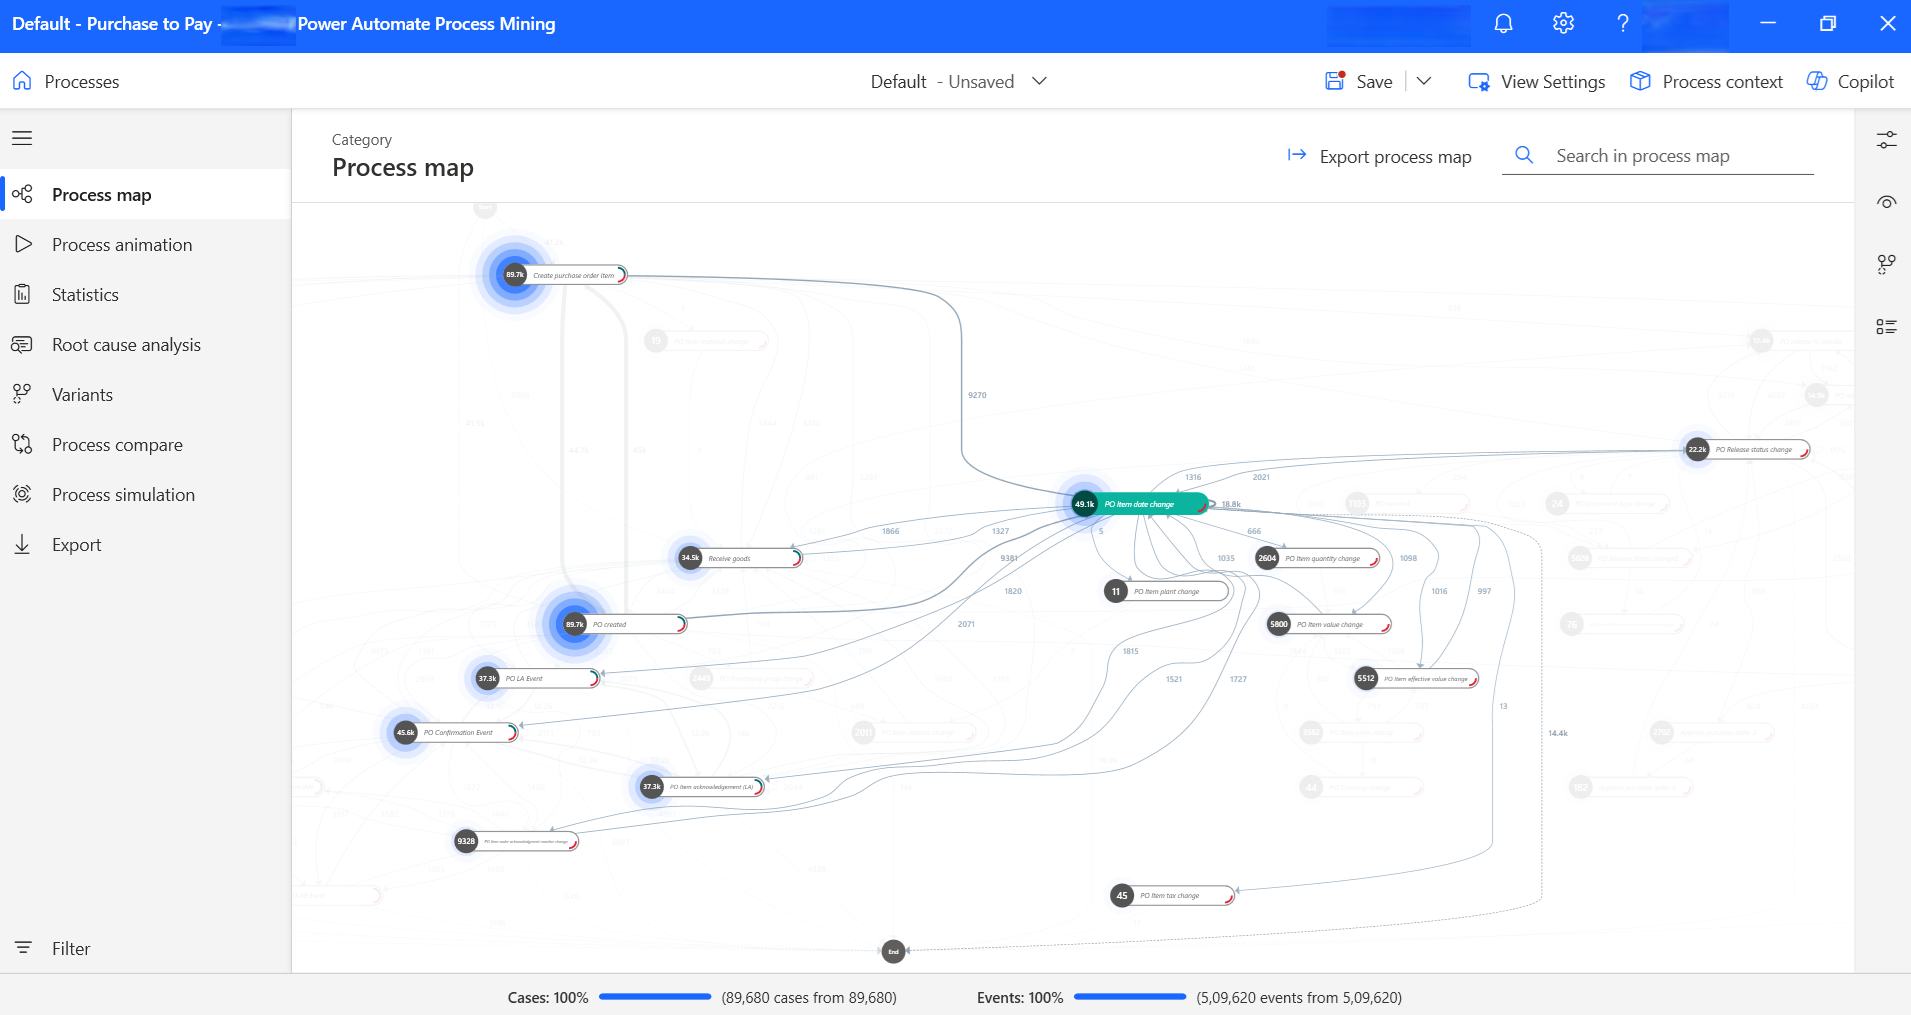Image resolution: width=1911 pixels, height=1015 pixels.
Task: Expand the map legend list panel
Action: coord(1888,326)
